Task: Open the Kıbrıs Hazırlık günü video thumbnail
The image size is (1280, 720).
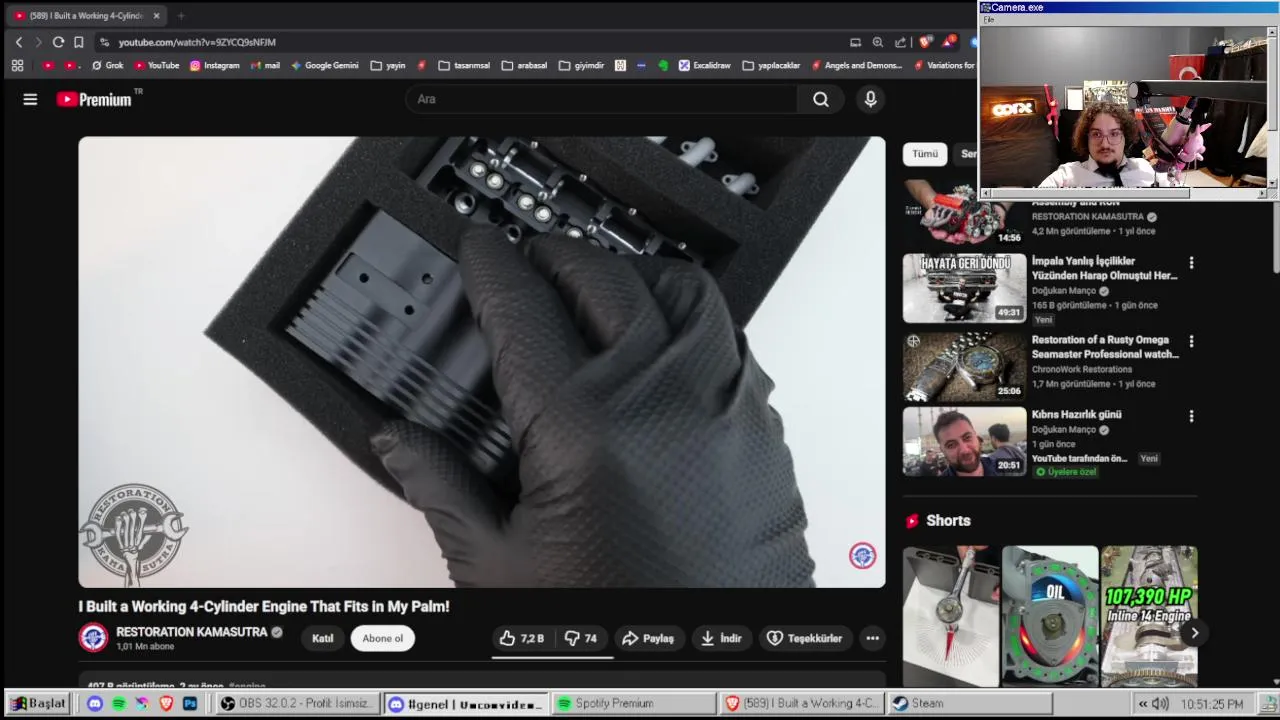Action: click(964, 441)
